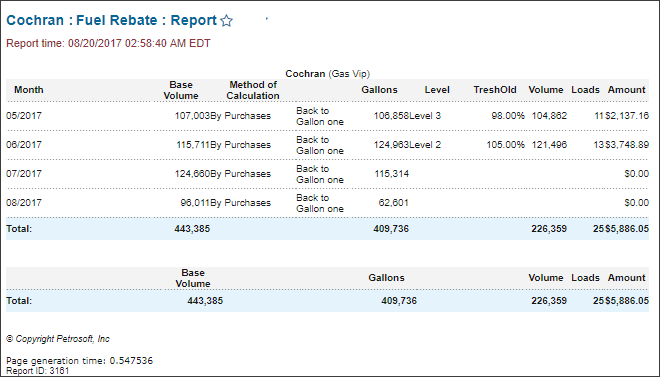The width and height of the screenshot is (660, 377).
Task: Select the 06/2017 month row
Action: (x=327, y=145)
